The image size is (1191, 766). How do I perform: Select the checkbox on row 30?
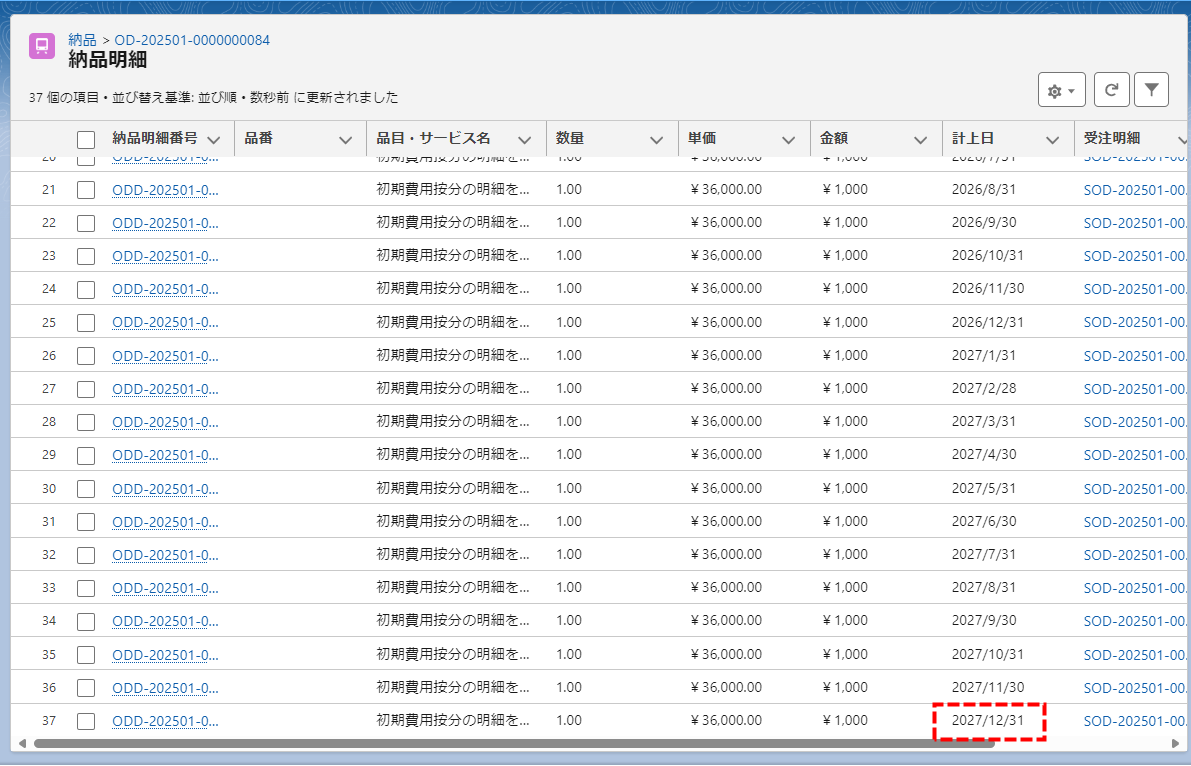tap(86, 489)
